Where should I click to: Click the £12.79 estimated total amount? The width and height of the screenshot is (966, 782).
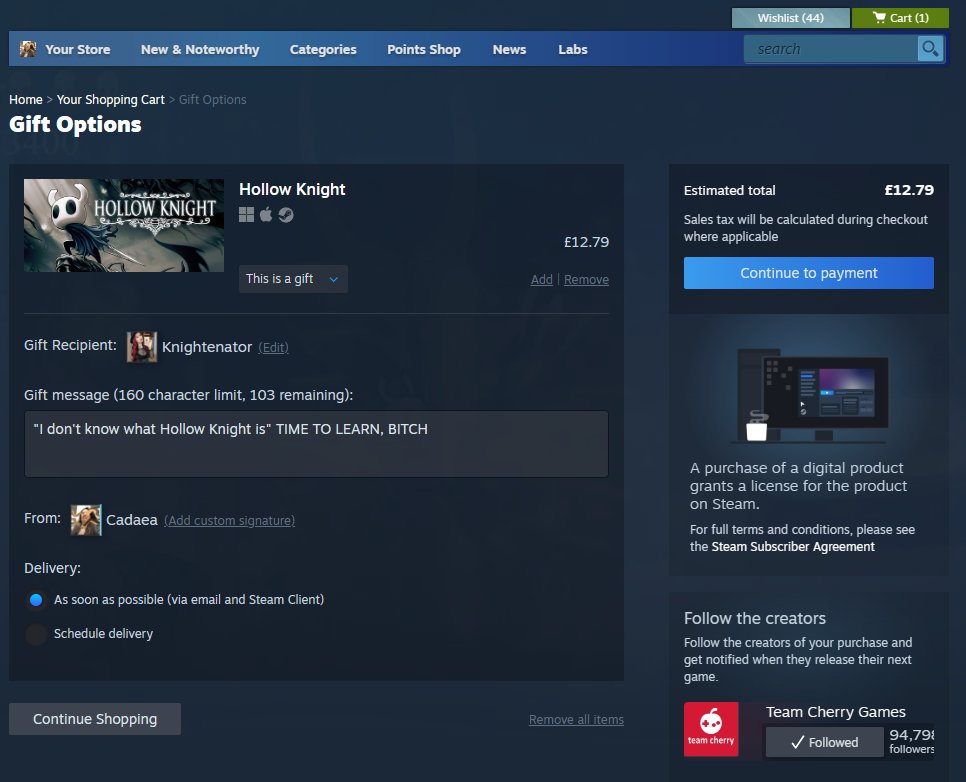(x=909, y=190)
